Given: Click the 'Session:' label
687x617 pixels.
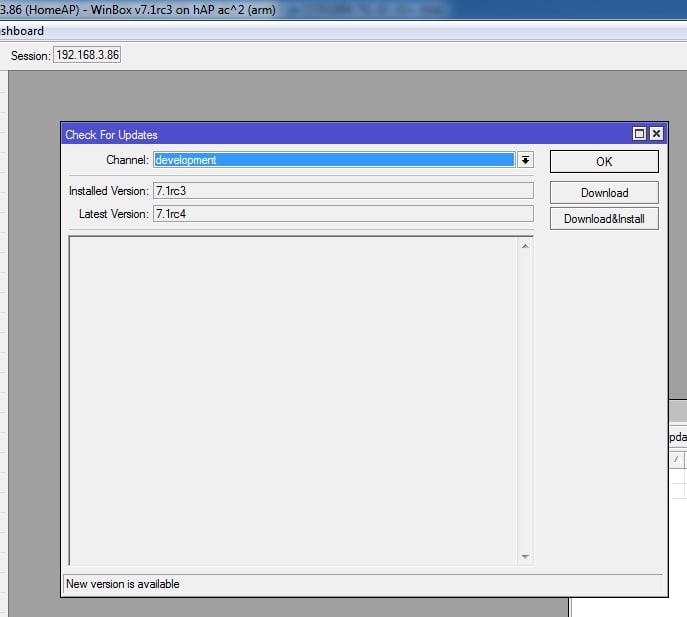Looking at the screenshot, I should click(x=31, y=56).
